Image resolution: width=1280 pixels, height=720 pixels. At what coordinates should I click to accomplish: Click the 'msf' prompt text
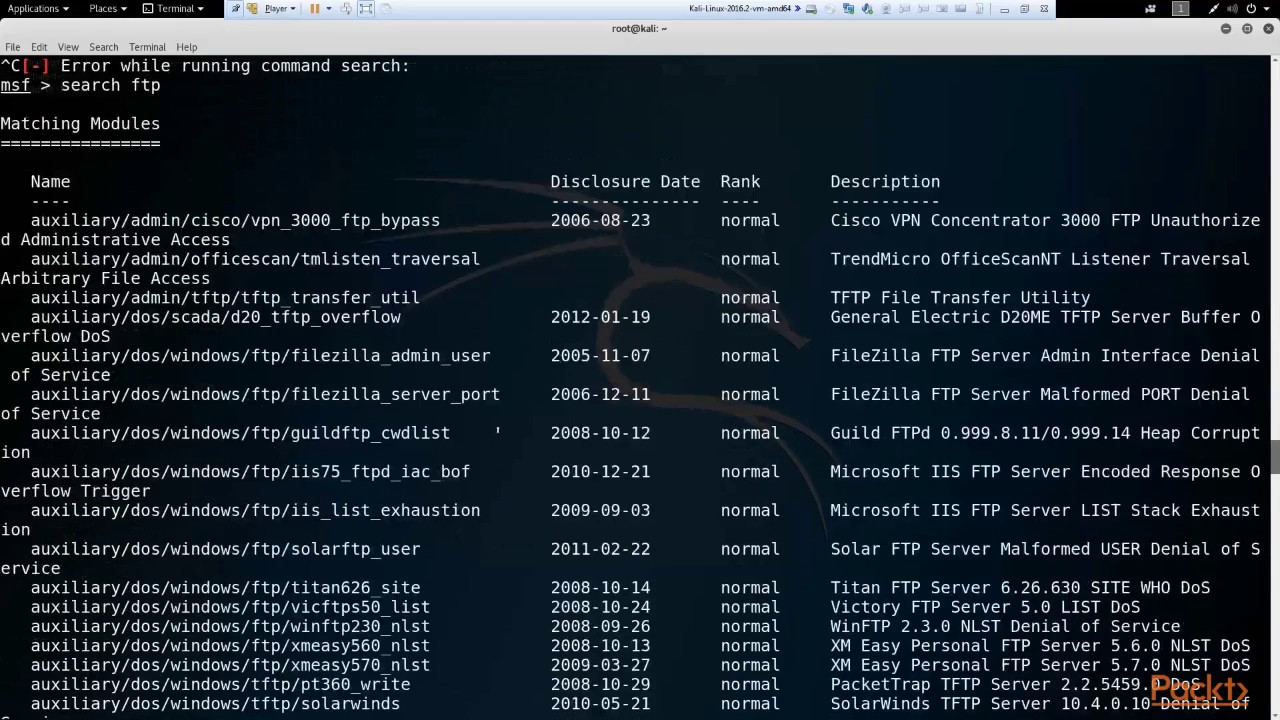tap(15, 86)
